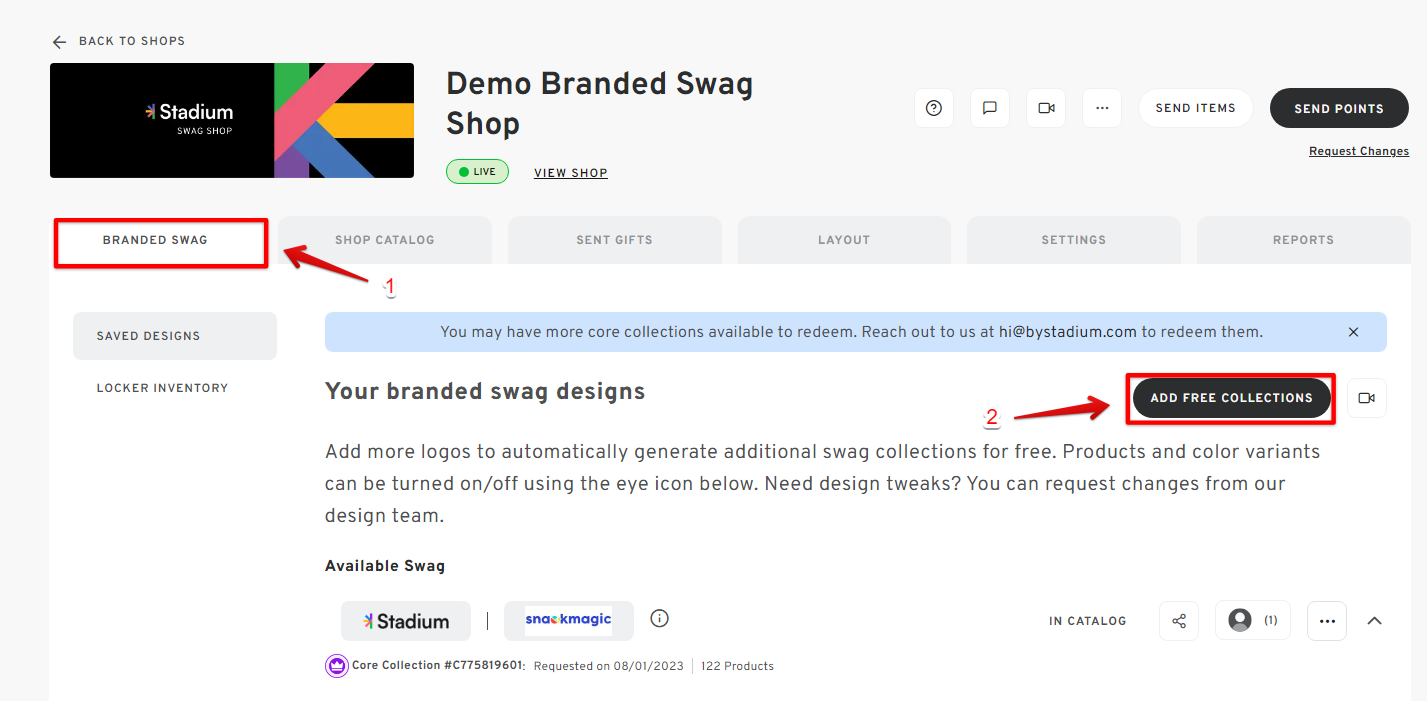Click the Stadium Swag Shop banner thumbnail

coord(232,121)
